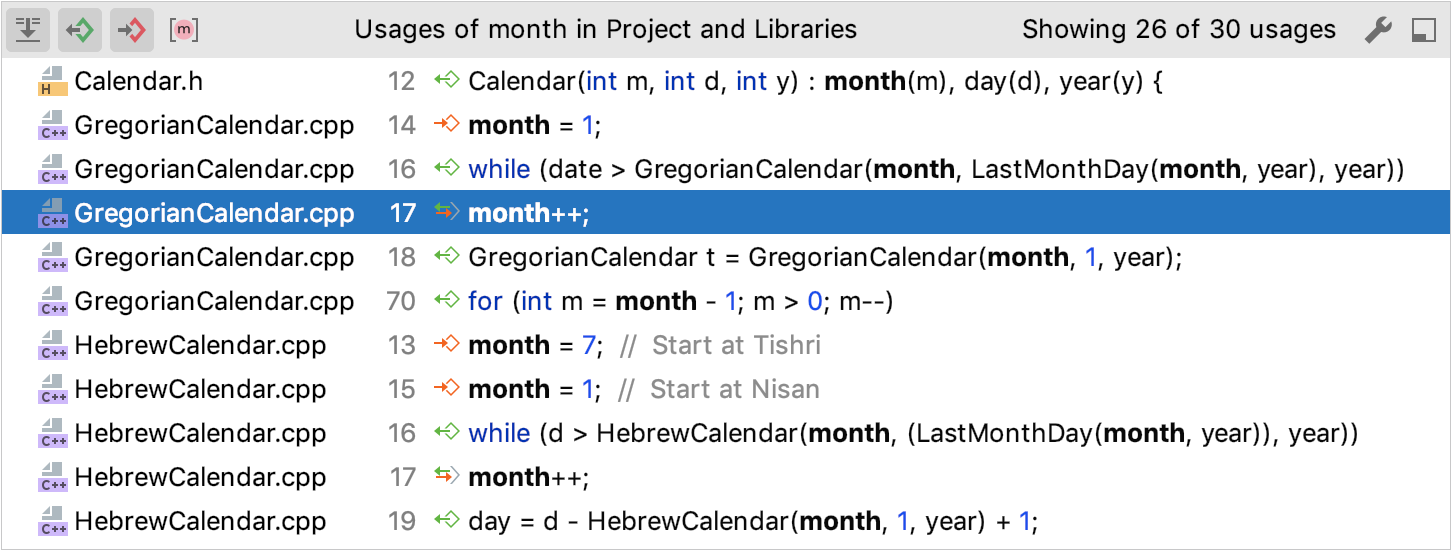Click the C++ file icon for HebrewCalendar.cpp line 13
This screenshot has height=552, width=1453.
point(52,346)
